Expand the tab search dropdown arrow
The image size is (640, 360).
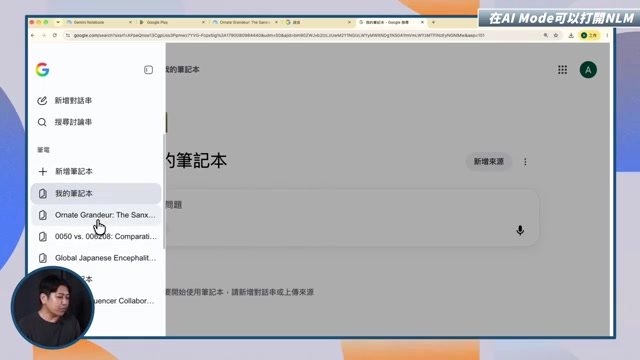(58, 22)
